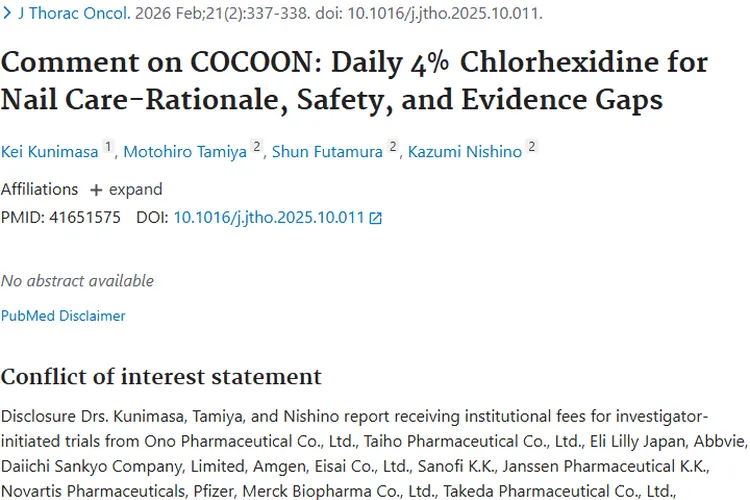Click affiliation superscript 2 after Tamiya

(257, 148)
